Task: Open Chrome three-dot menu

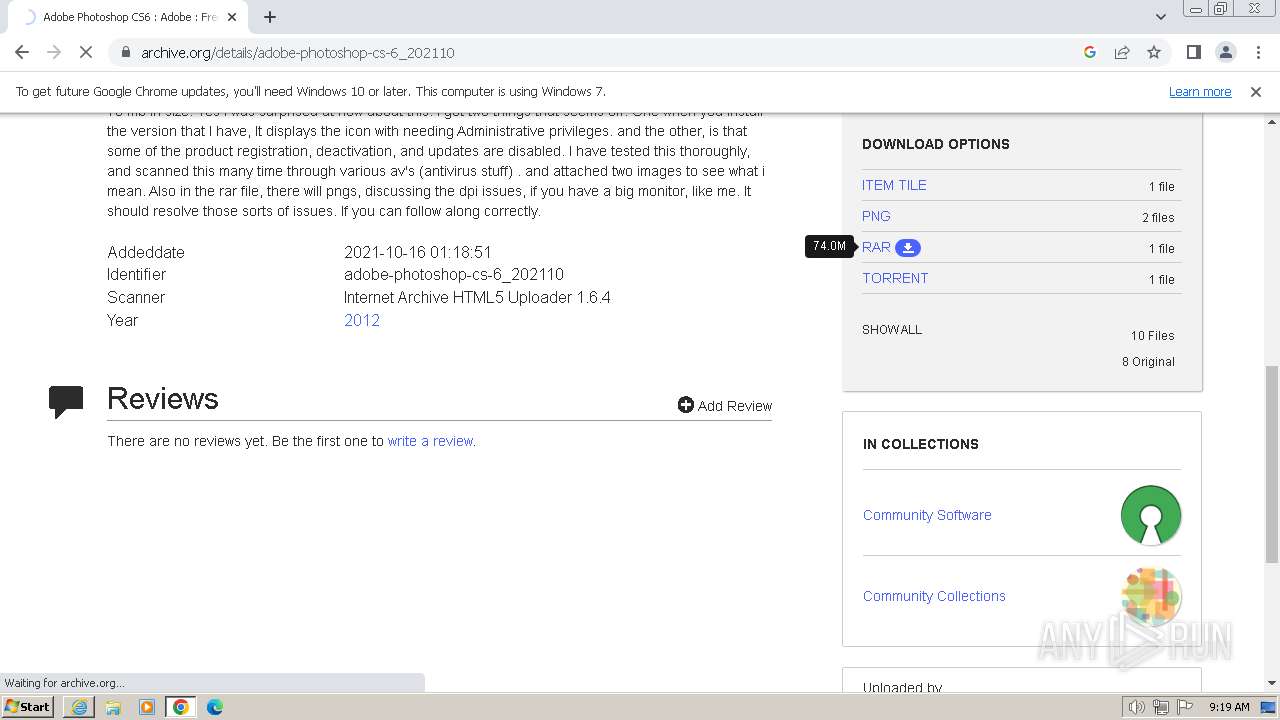Action: coord(1258,52)
